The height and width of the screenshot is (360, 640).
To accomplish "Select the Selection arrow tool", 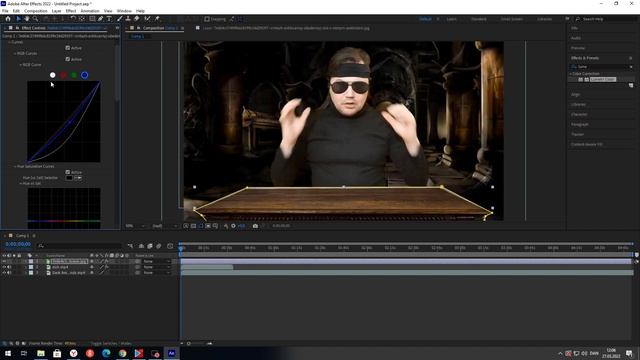I will (18, 19).
